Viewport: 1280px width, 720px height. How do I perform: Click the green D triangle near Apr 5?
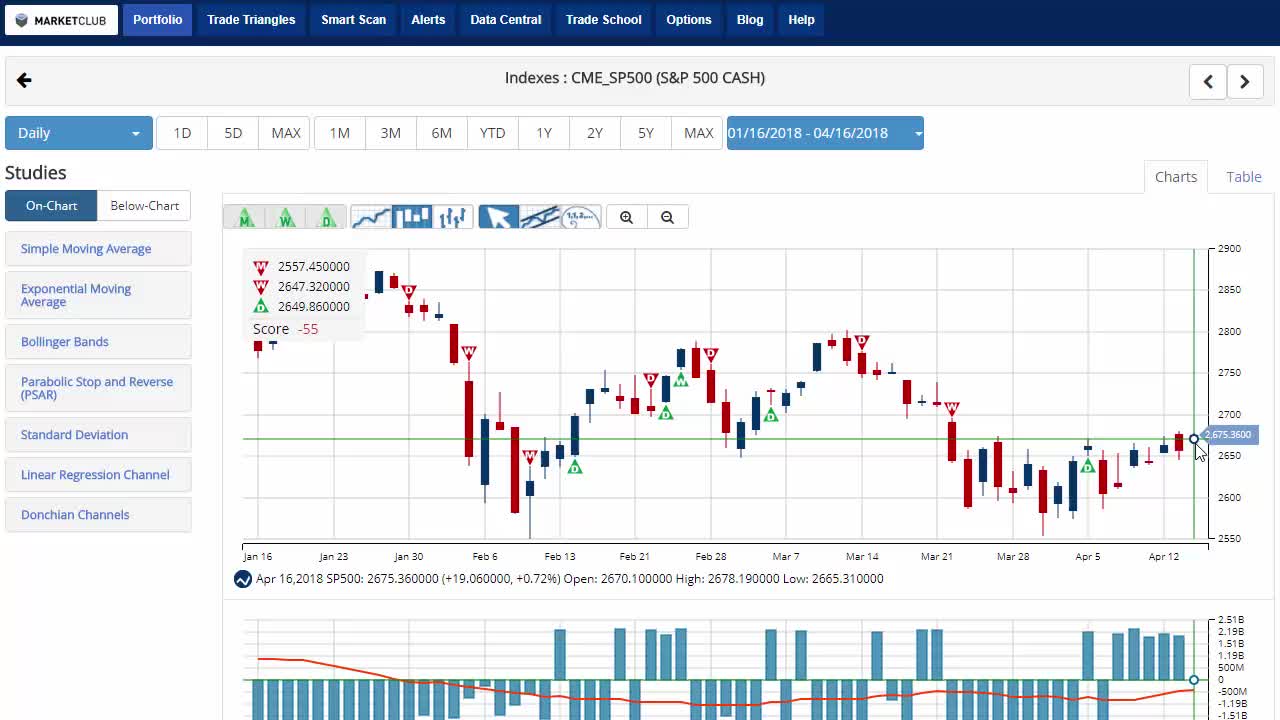click(1088, 466)
